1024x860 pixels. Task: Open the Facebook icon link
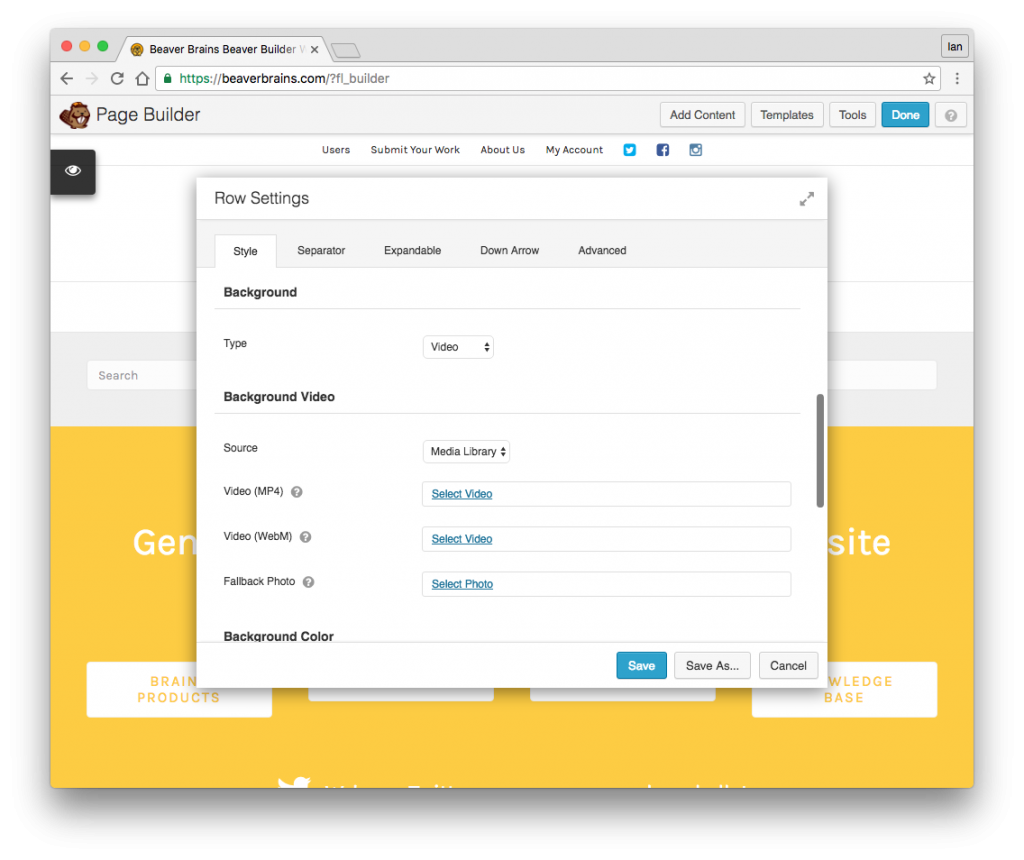(662, 150)
